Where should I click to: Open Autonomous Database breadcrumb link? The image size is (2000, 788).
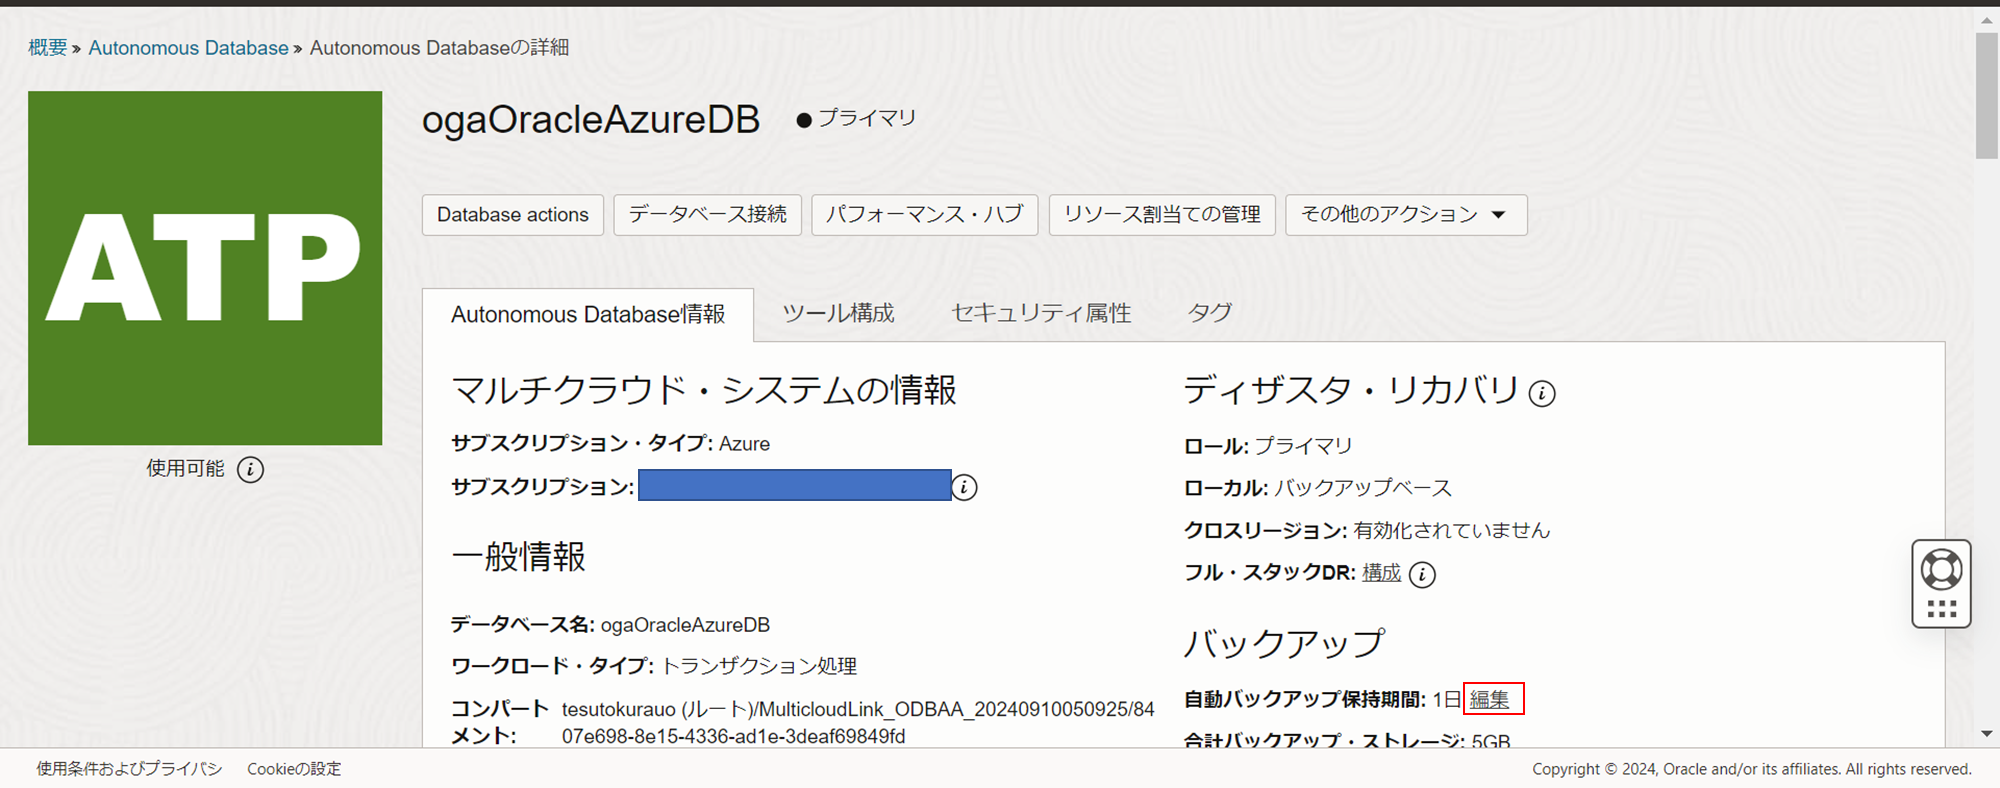[188, 48]
